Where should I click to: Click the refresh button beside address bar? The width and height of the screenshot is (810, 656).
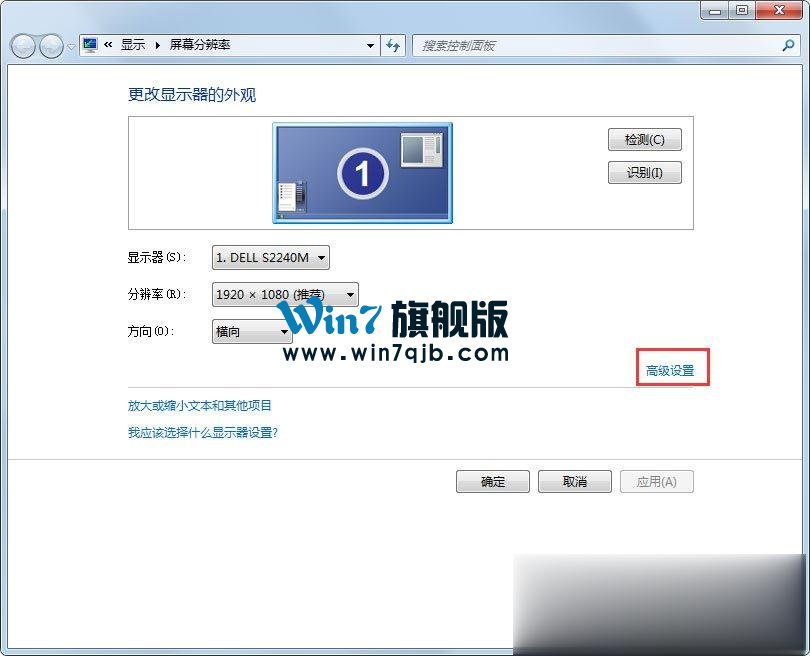pyautogui.click(x=393, y=45)
